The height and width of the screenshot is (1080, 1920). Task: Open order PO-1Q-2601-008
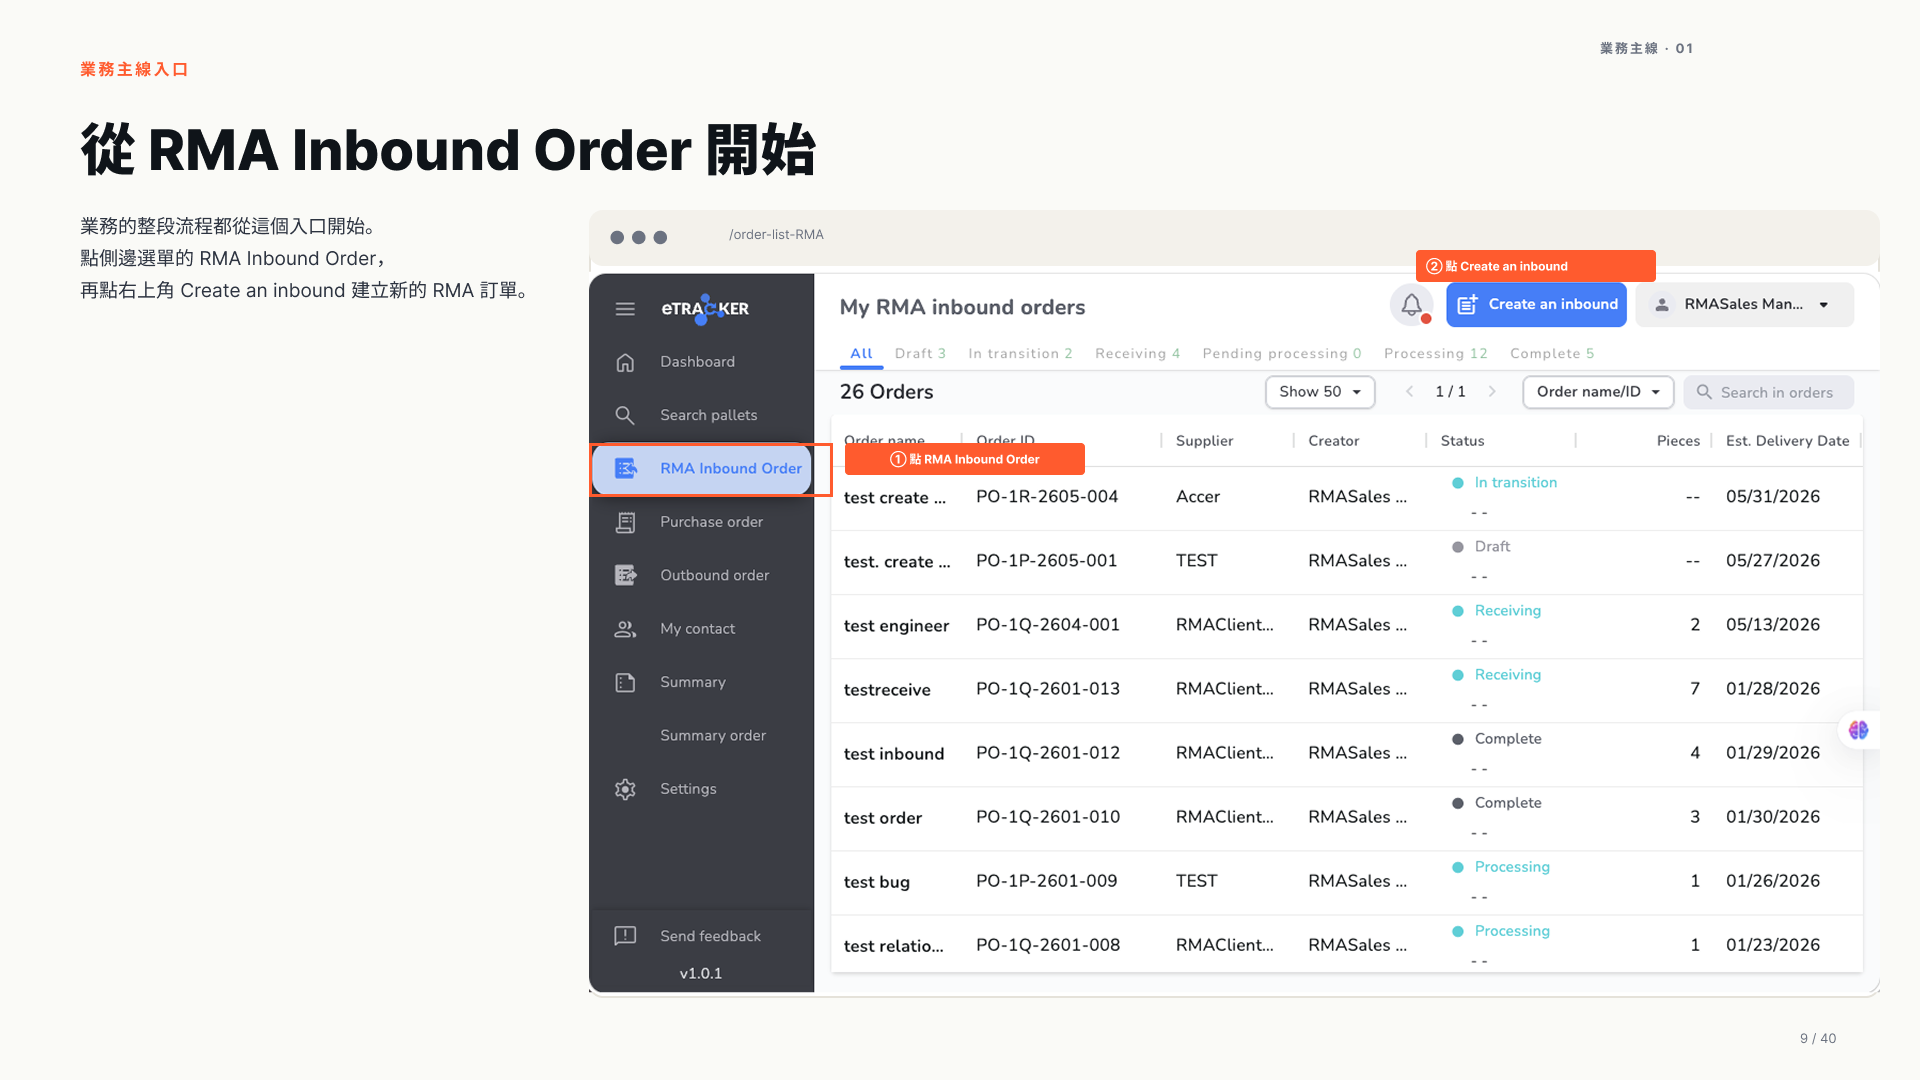[1048, 945]
